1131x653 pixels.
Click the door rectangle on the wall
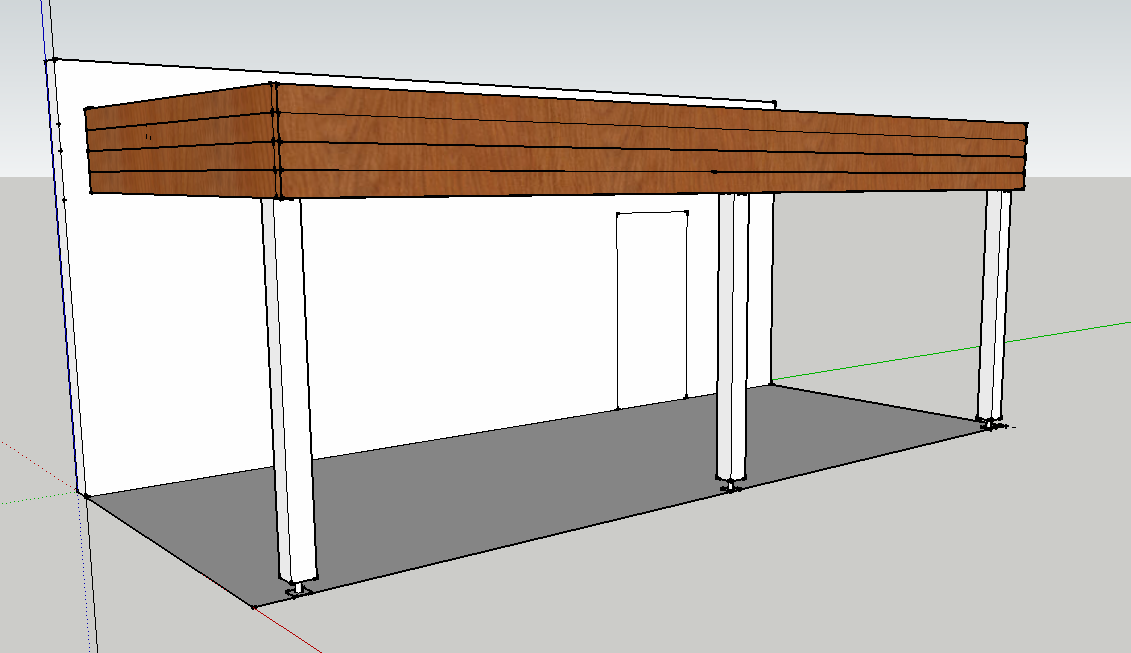(x=652, y=310)
